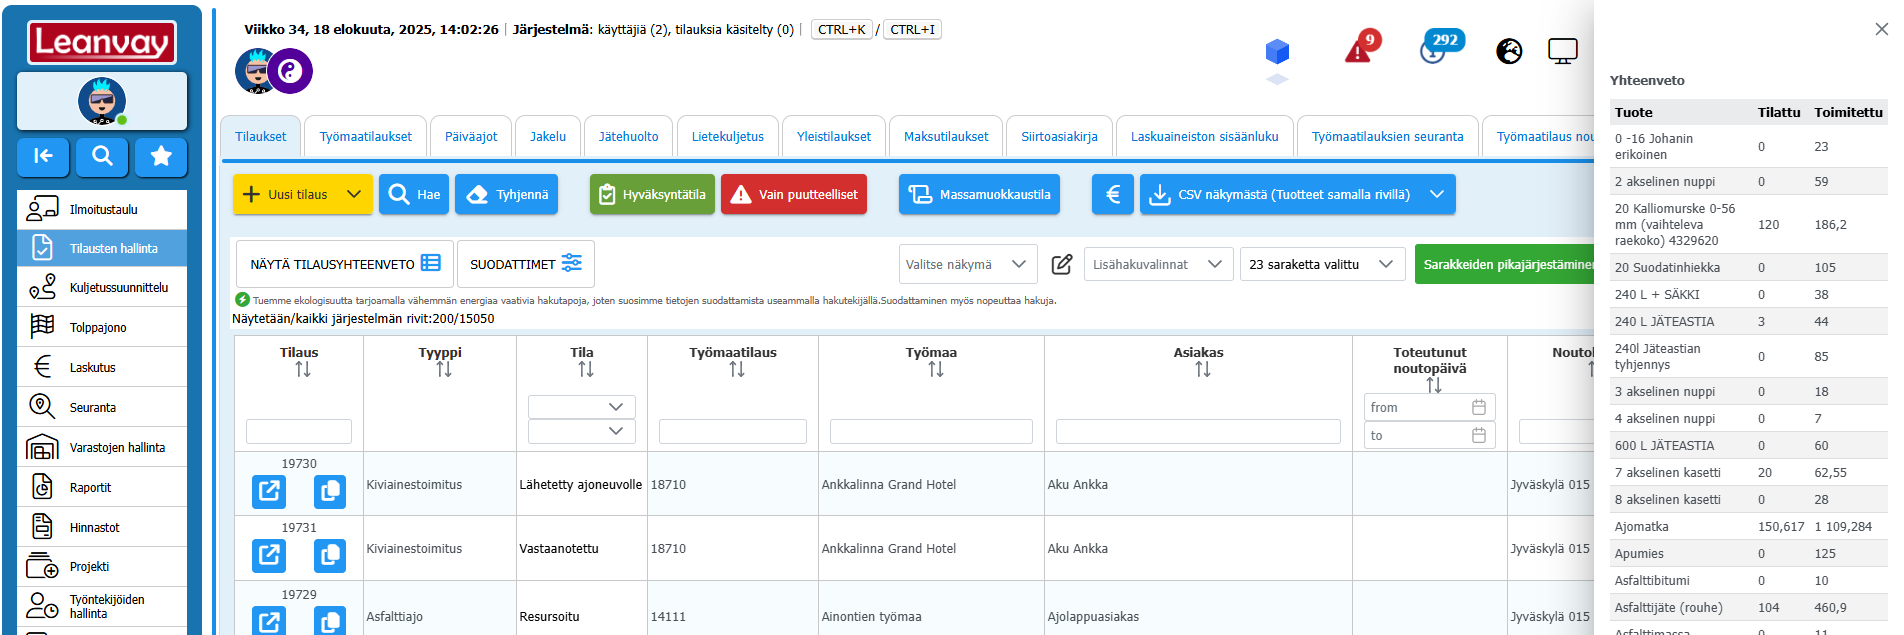The width and height of the screenshot is (1904, 635).
Task: Click the euro currency button
Action: [1112, 194]
